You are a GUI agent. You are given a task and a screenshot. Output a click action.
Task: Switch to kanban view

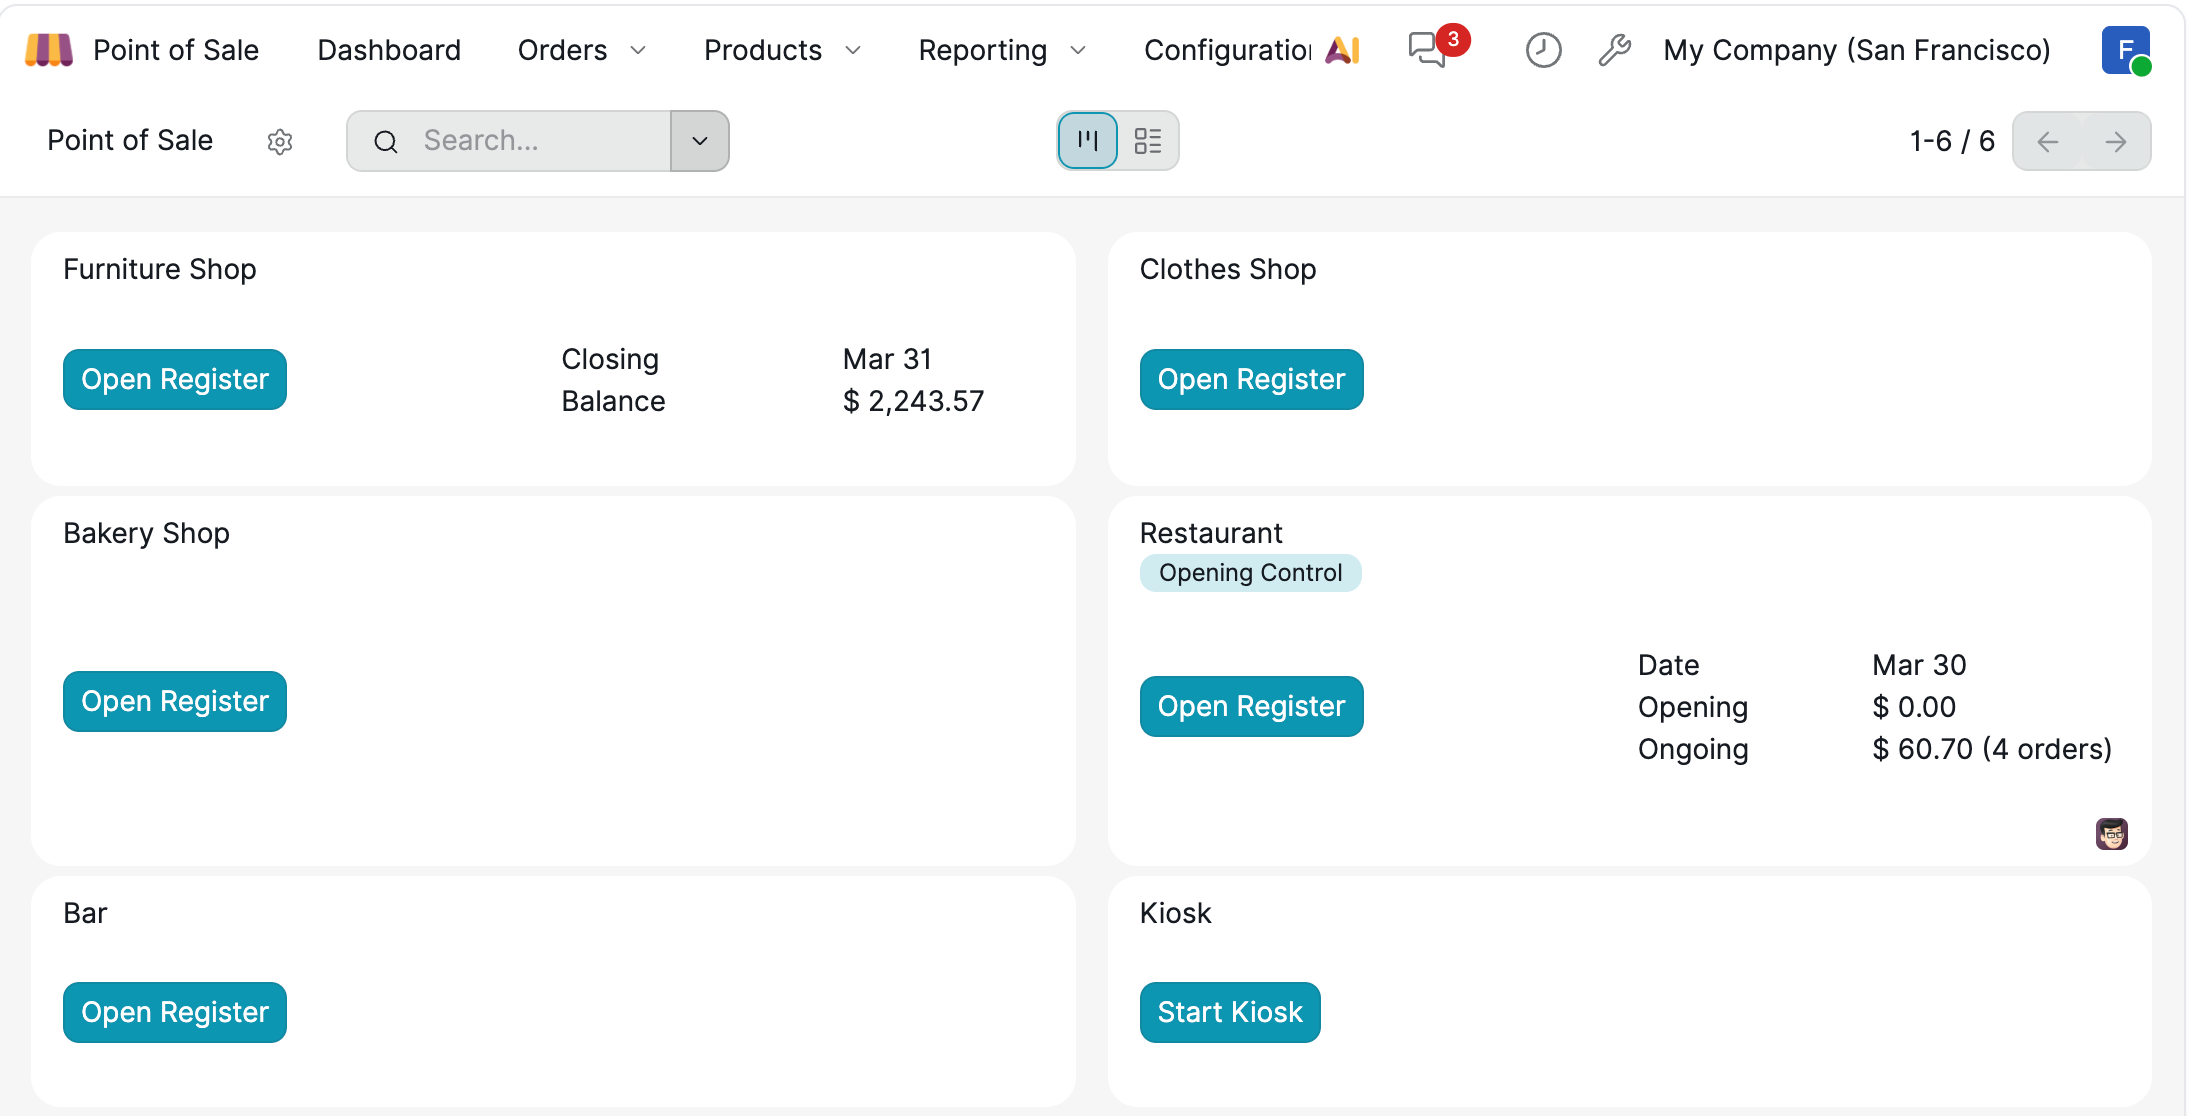[x=1088, y=141]
